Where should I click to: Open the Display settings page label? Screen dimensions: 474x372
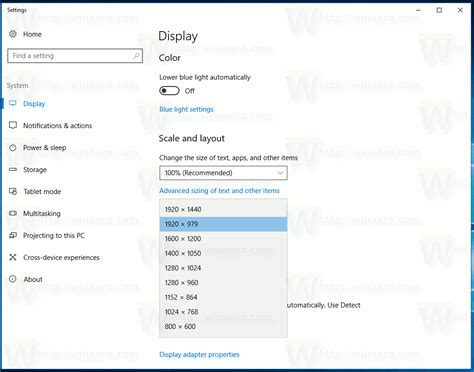tap(34, 104)
